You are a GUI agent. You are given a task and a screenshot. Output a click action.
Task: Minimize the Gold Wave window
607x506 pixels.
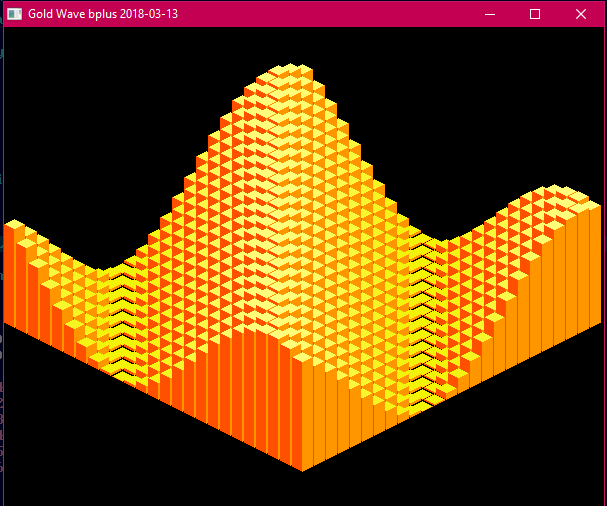point(489,14)
